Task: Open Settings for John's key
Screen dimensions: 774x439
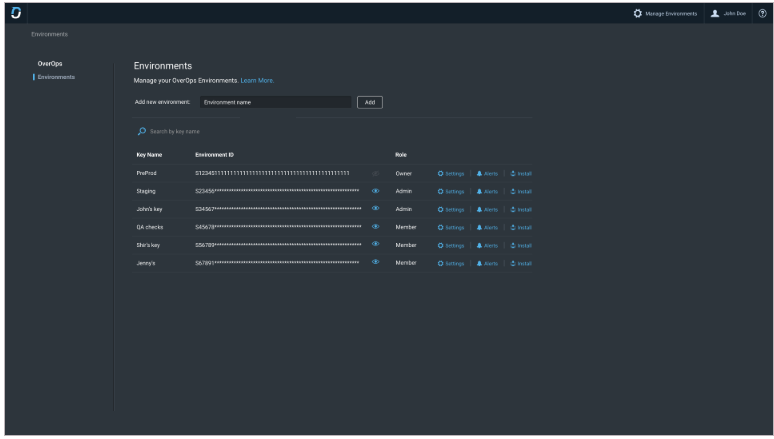Action: [x=451, y=210]
